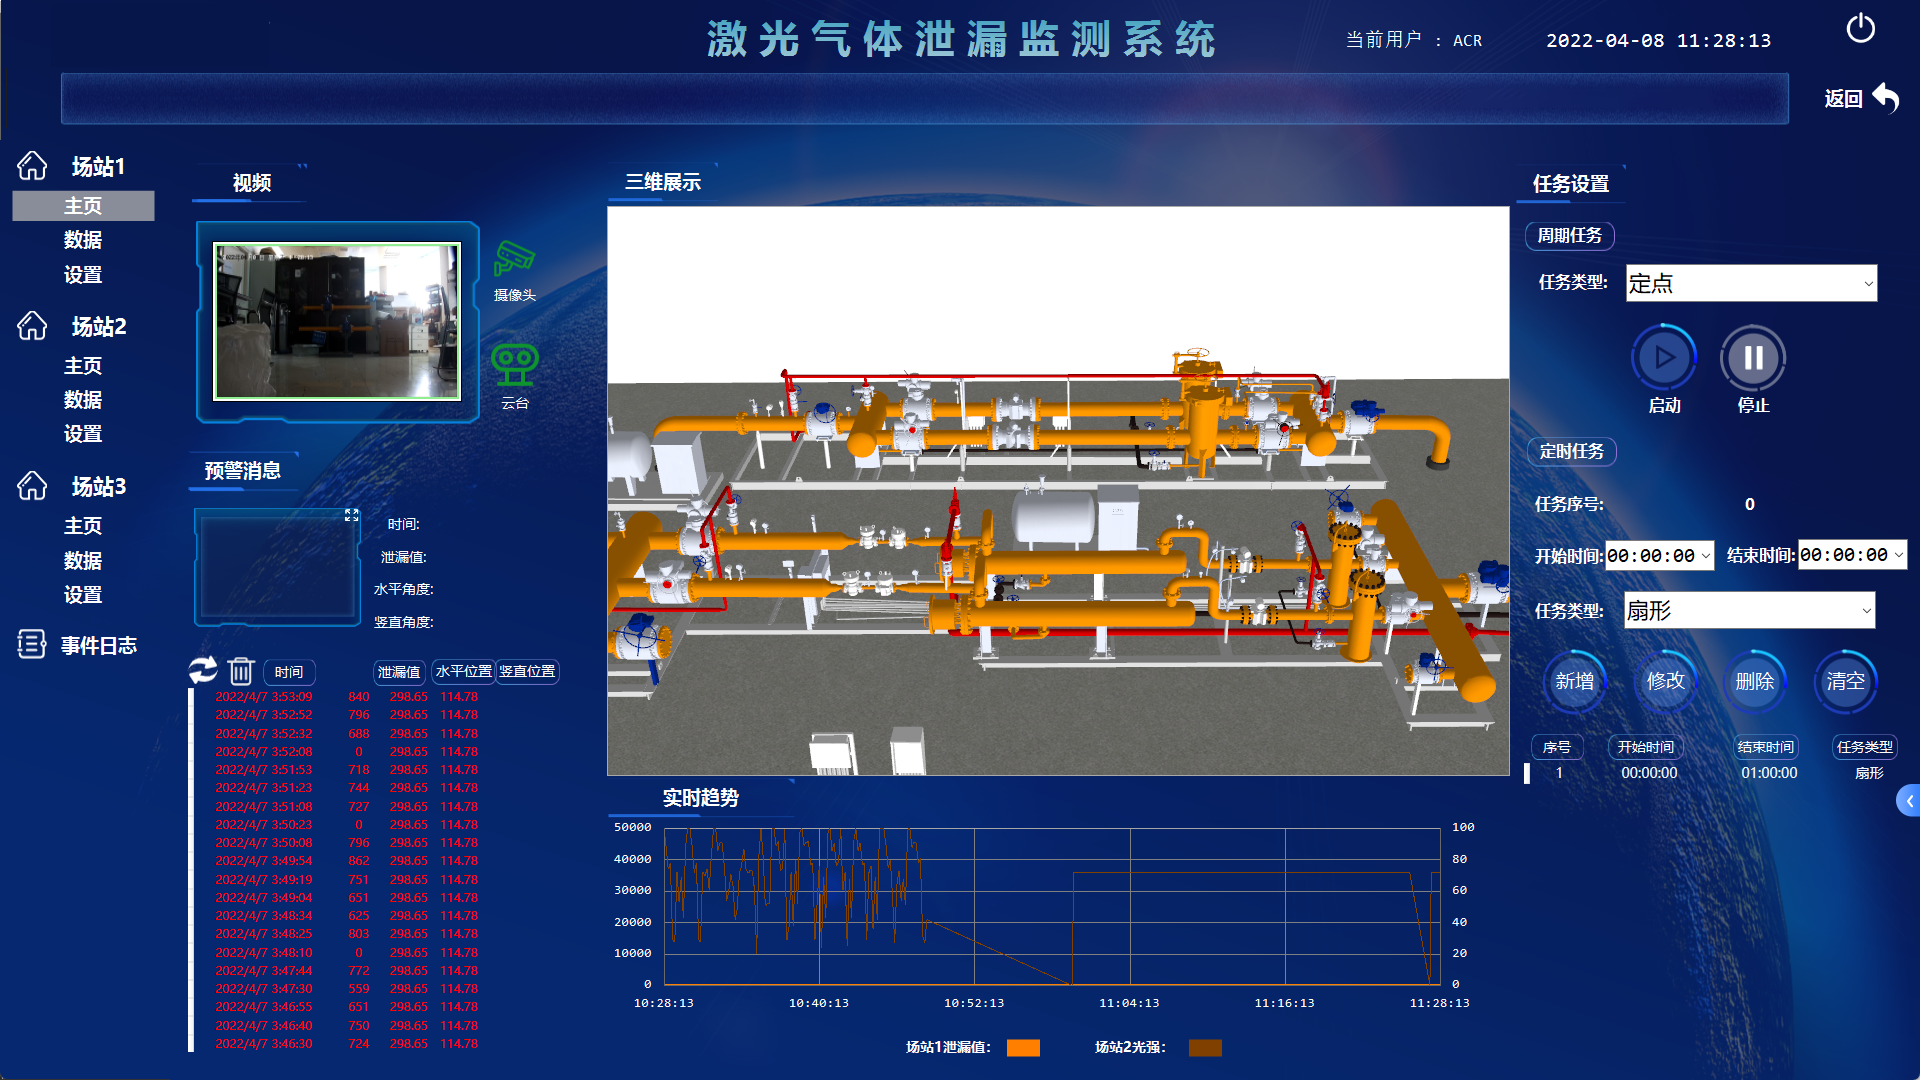Screen dimensions: 1920x1080
Task: Open 场站2 主页 page
Action: (x=83, y=366)
